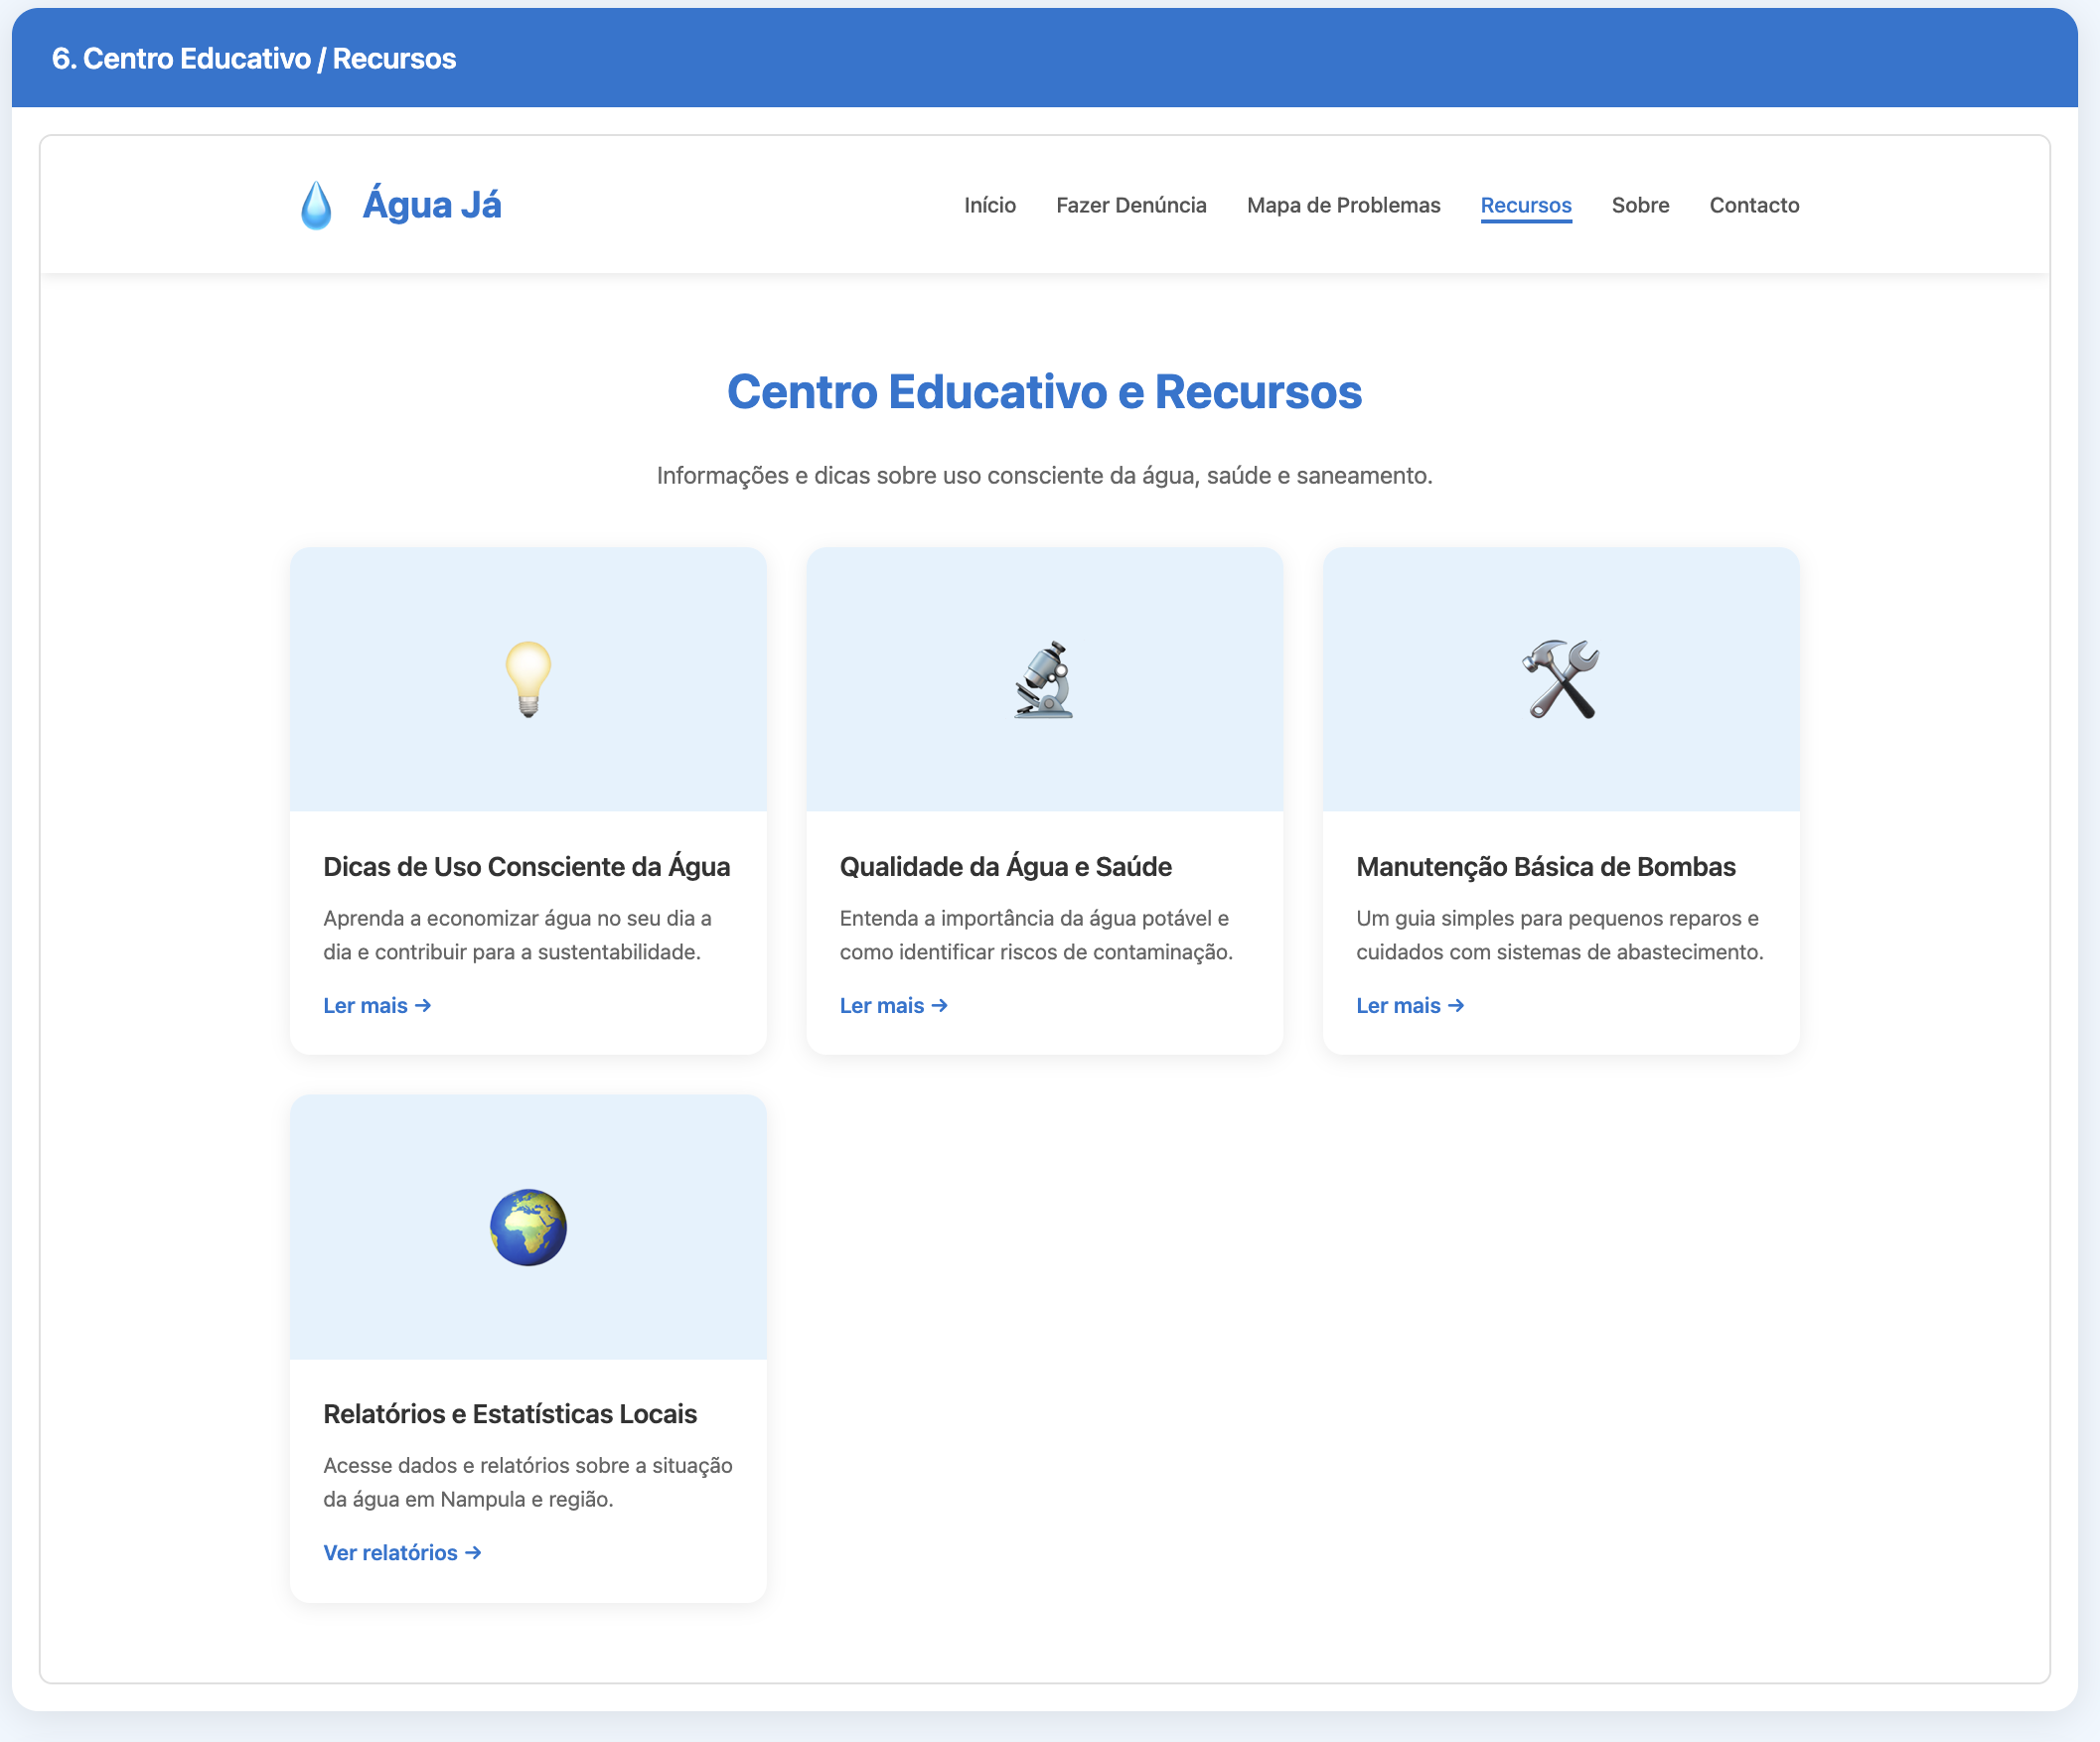This screenshot has width=2100, height=1742.
Task: Click the Relatórios e Estatísticas Locais heading
Action: 509,1414
